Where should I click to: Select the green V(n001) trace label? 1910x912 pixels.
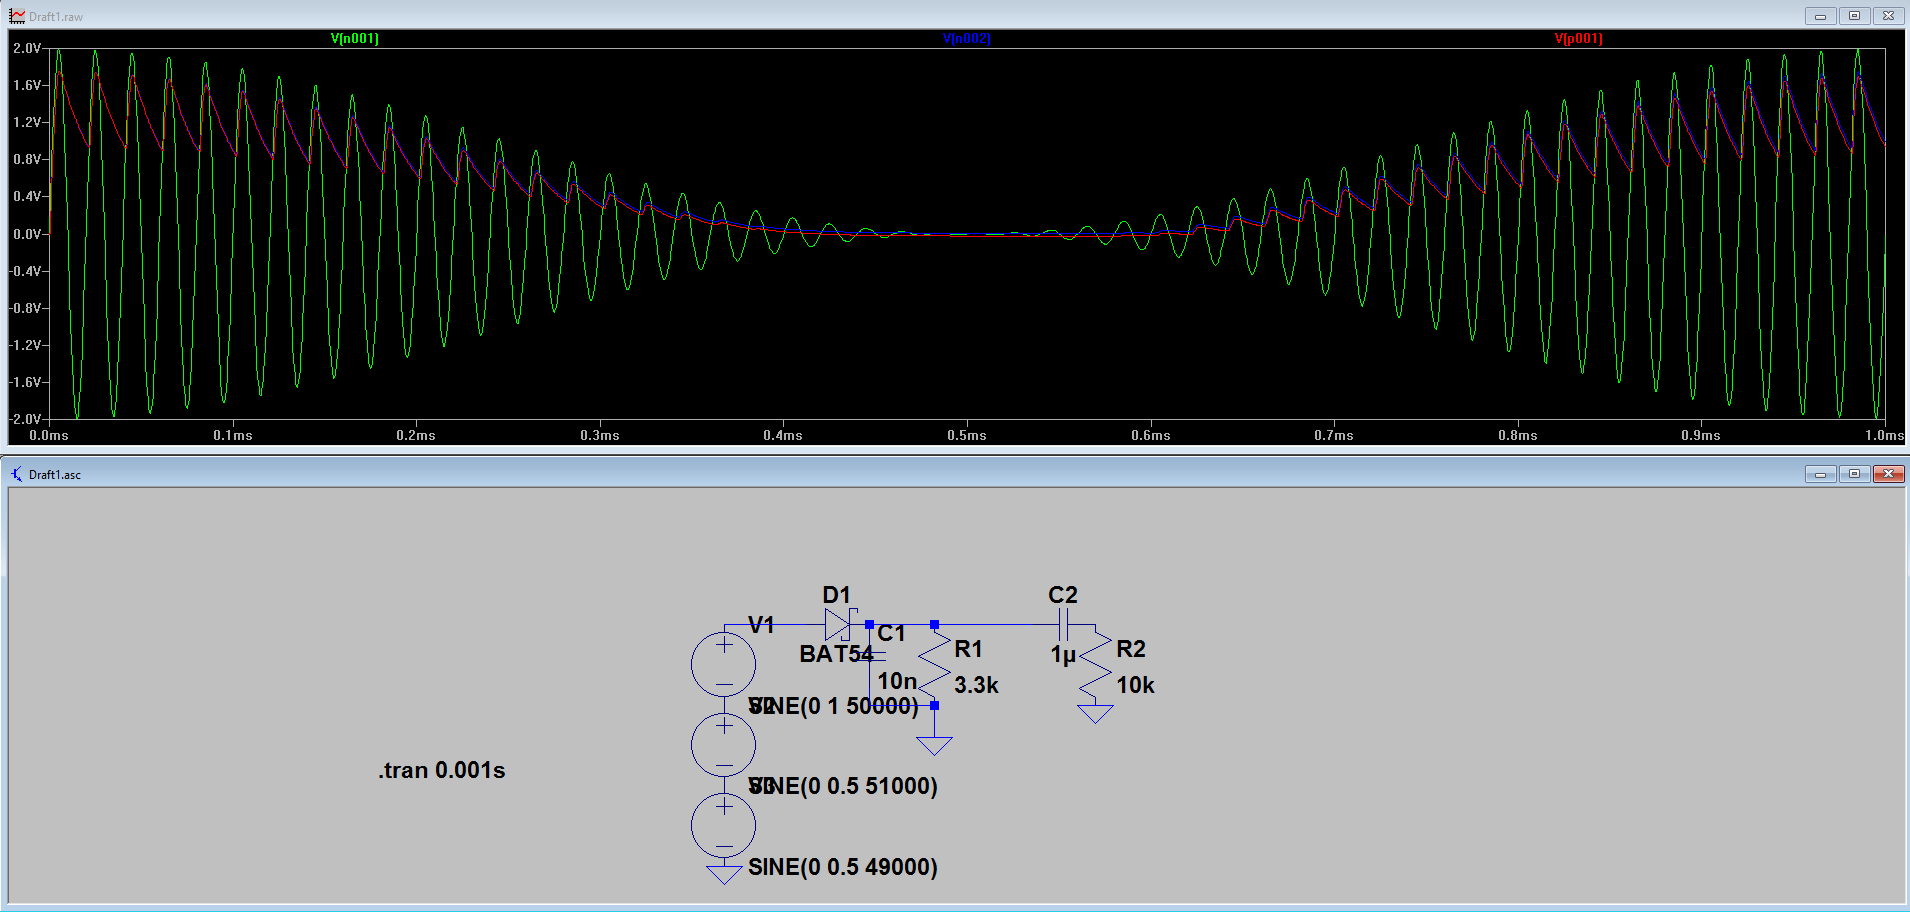tap(354, 39)
